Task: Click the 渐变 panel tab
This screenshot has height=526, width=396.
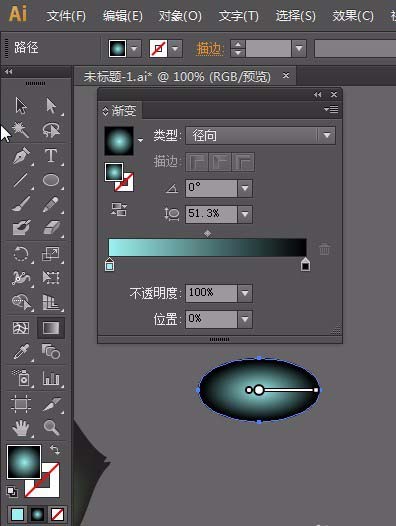Action: tap(120, 110)
